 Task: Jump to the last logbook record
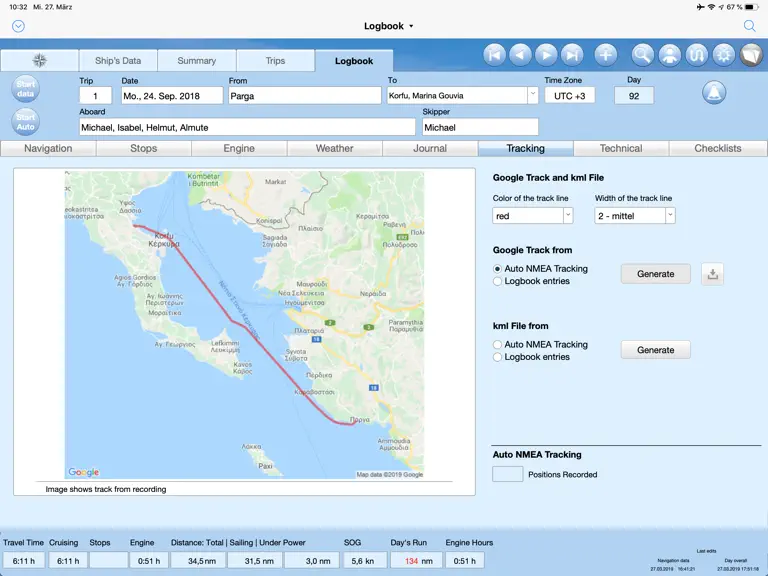click(x=572, y=55)
